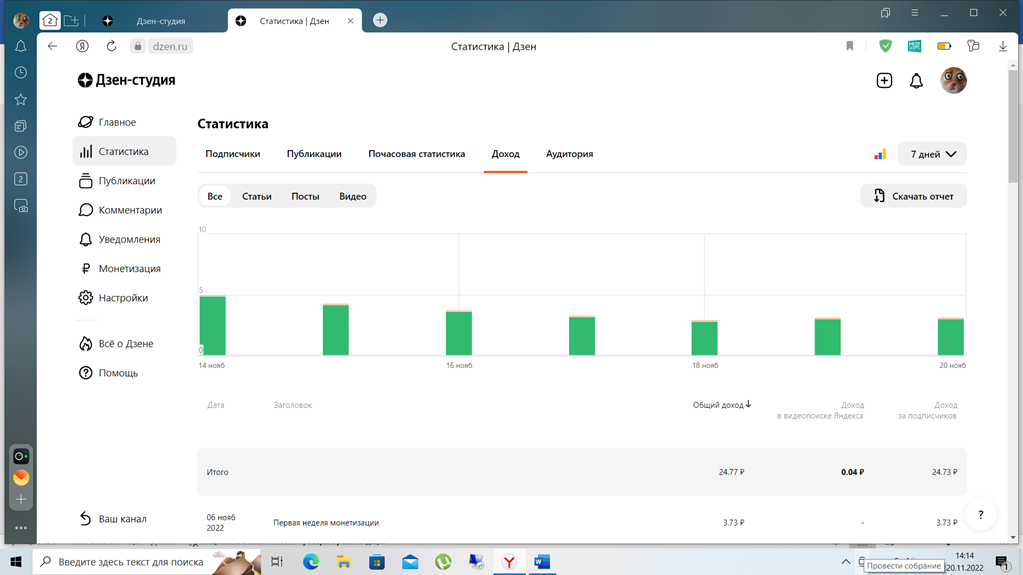Go to Публикации in the sidebar

(x=117, y=181)
